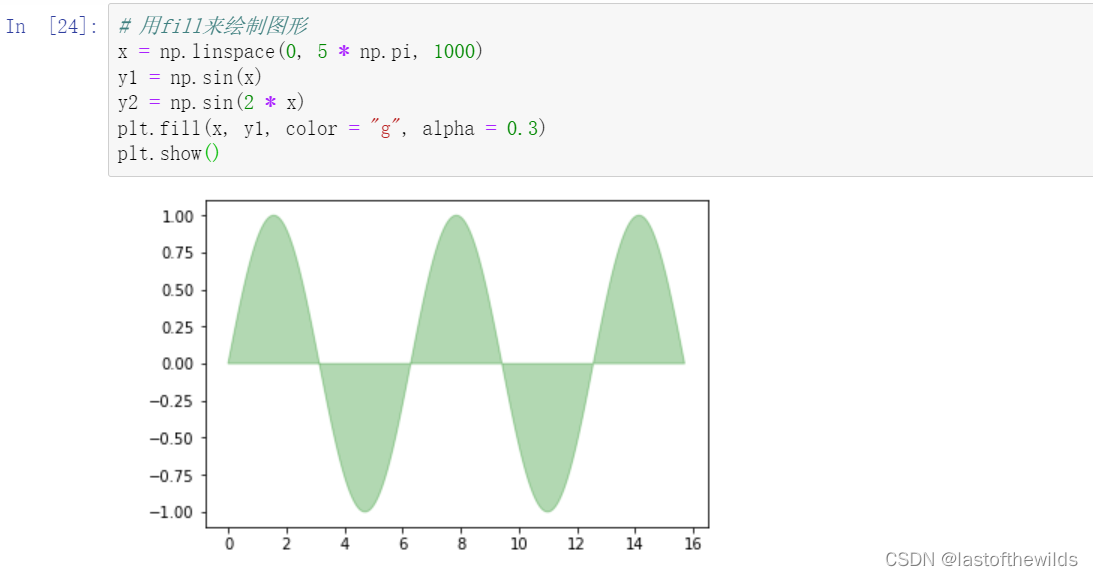Click the plt.fill code line
The height and width of the screenshot is (576, 1093).
point(332,128)
